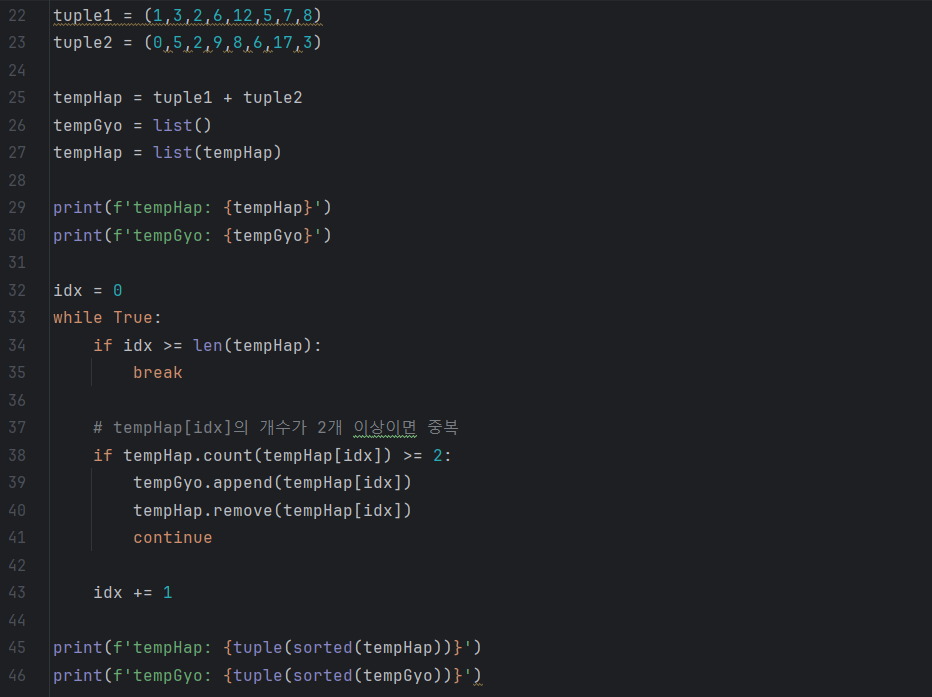Click the first print statement on line 29
Viewport: 932px width, 697px height.
coord(192,208)
